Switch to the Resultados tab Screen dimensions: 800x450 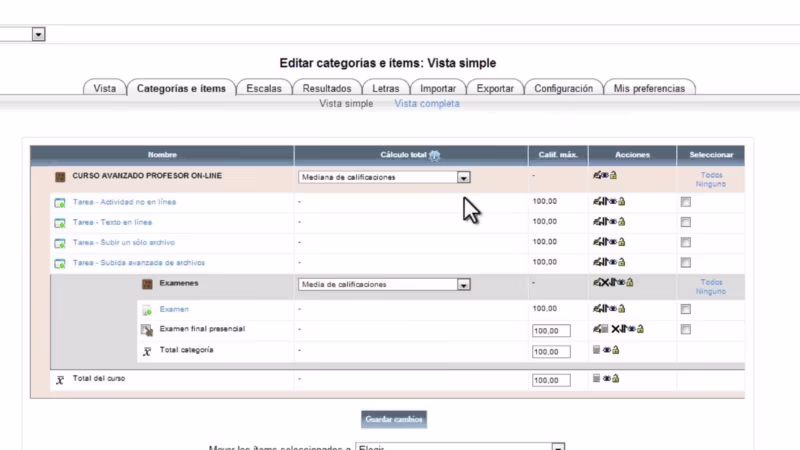[x=327, y=88]
